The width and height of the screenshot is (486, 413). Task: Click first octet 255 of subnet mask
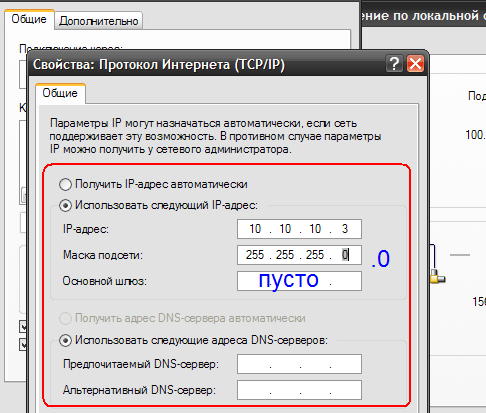[x=255, y=255]
